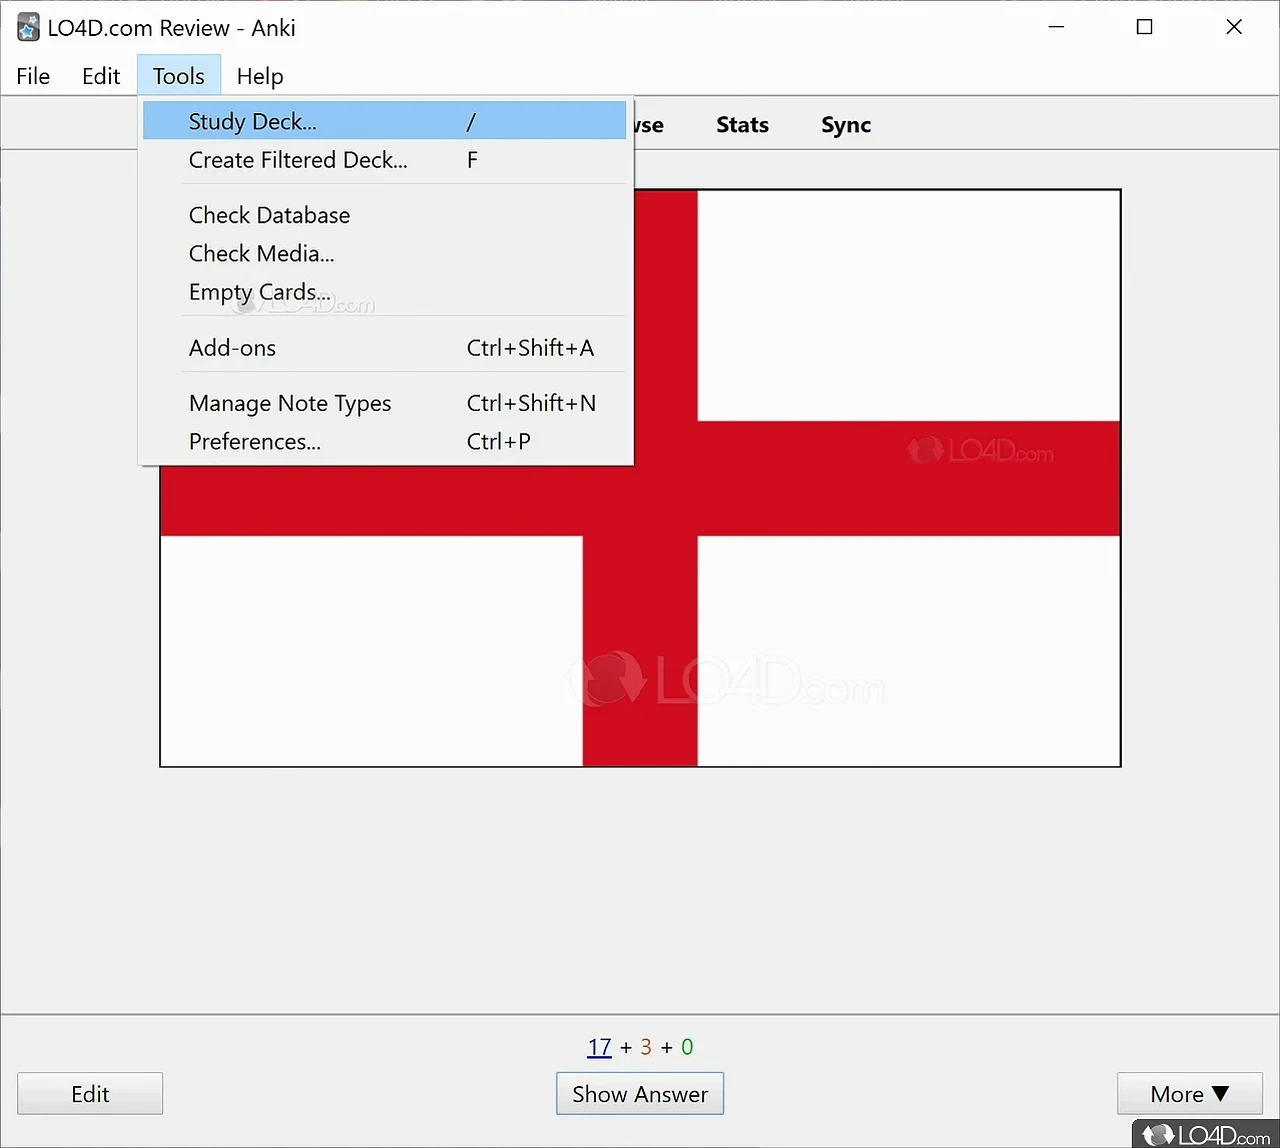The image size is (1280, 1148).
Task: Choose Study Deck... from Tools menu
Action: [x=385, y=122]
